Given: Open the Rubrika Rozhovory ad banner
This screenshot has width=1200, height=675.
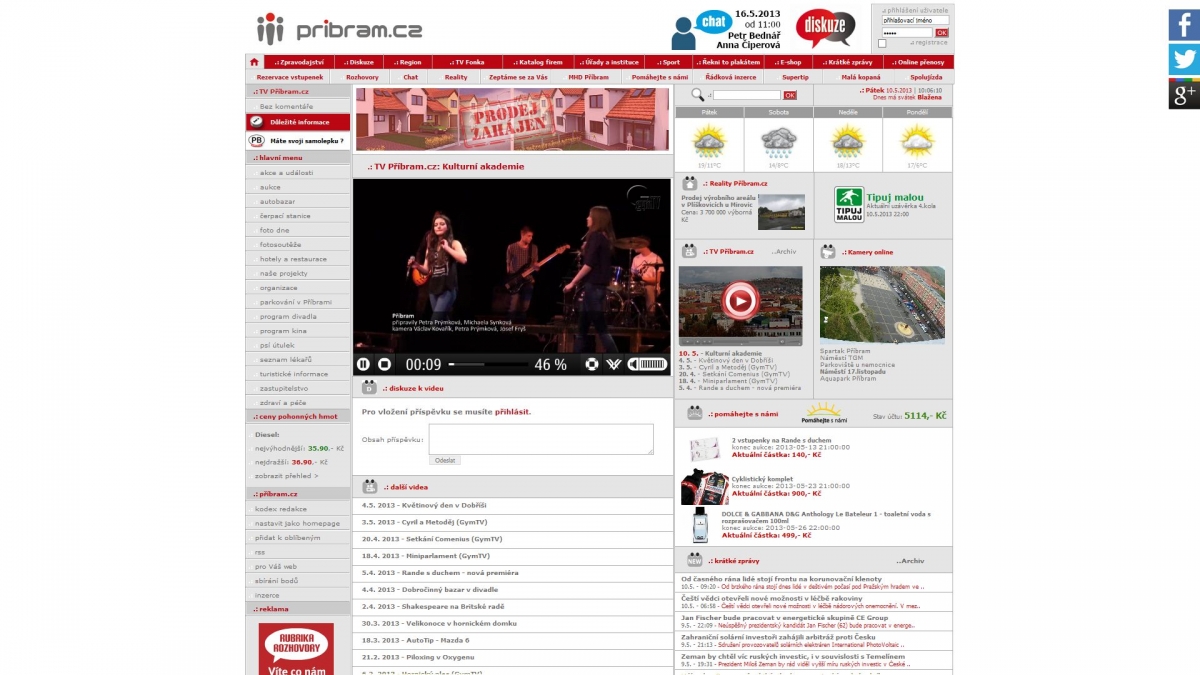Looking at the screenshot, I should tap(296, 649).
